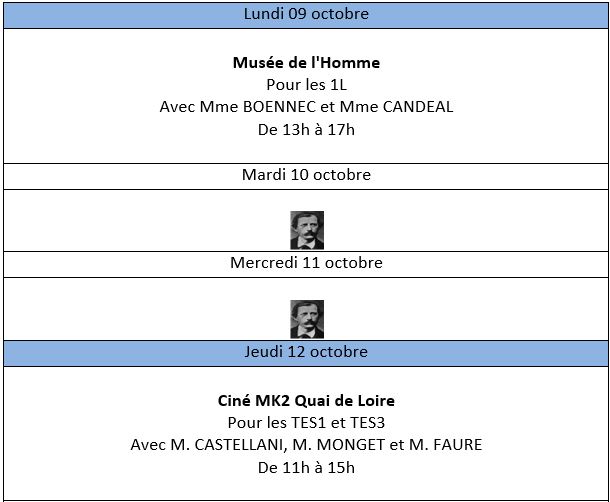The height and width of the screenshot is (502, 610).
Task: Select the Mardi 10 octobre header
Action: (306, 175)
